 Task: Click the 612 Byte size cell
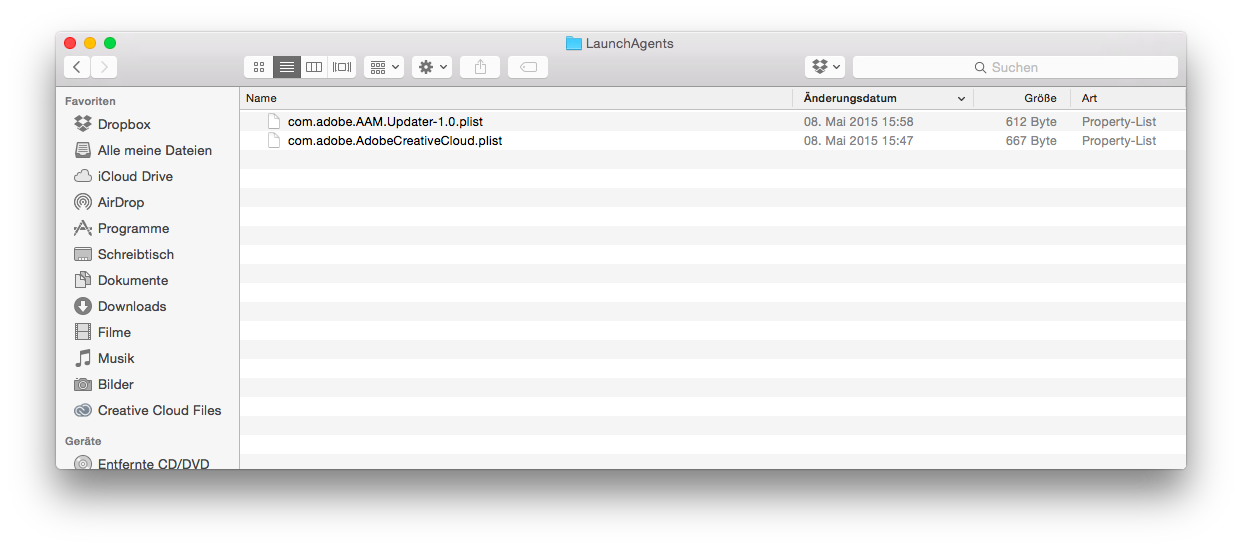pos(1031,122)
